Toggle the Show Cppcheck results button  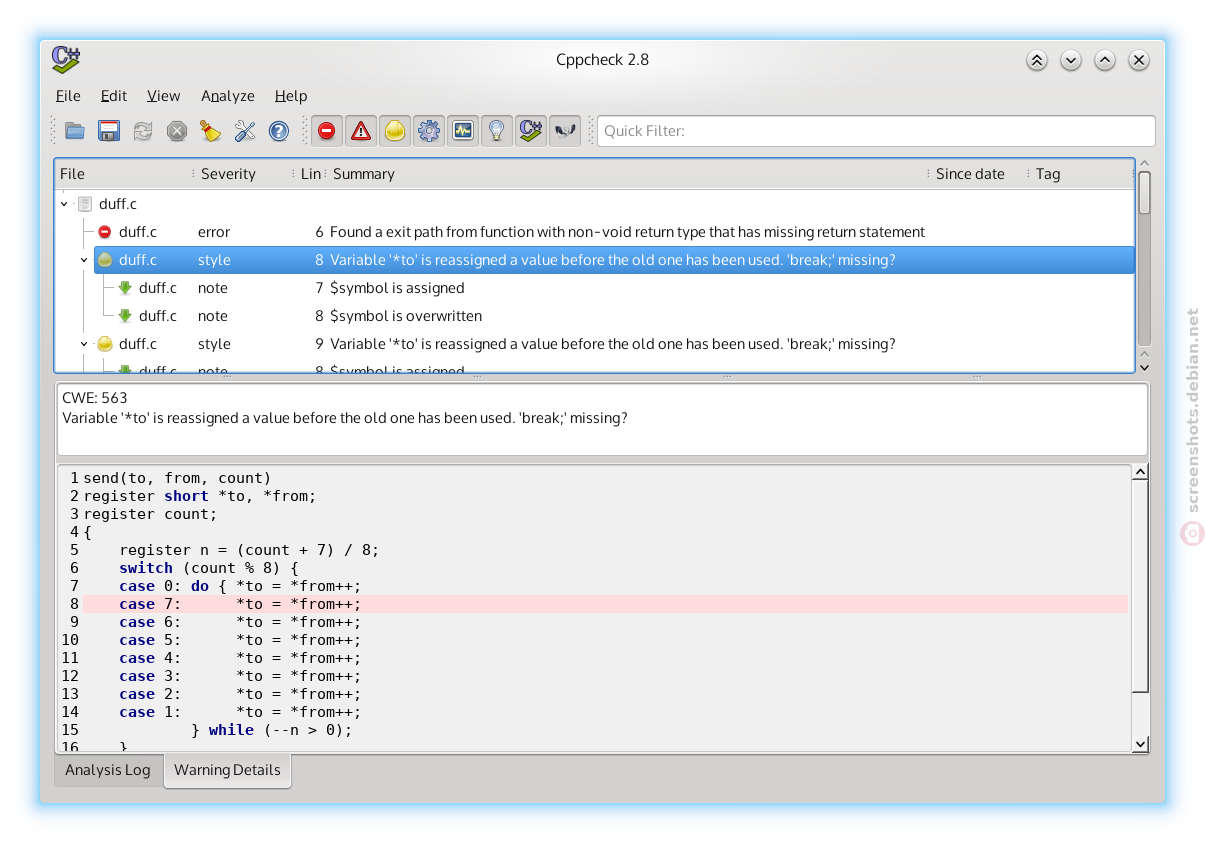click(531, 131)
